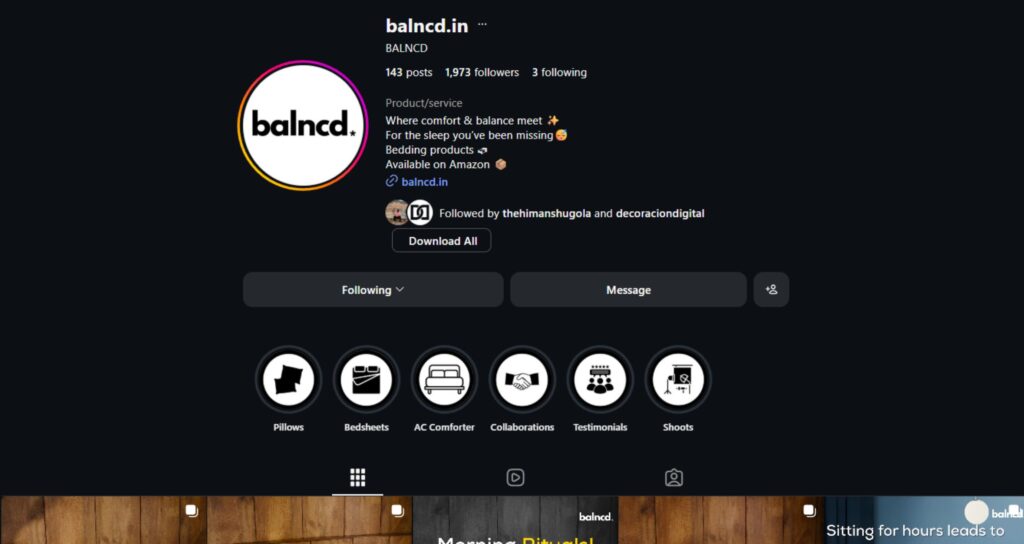
Task: Click the Download All button
Action: [x=441, y=240]
